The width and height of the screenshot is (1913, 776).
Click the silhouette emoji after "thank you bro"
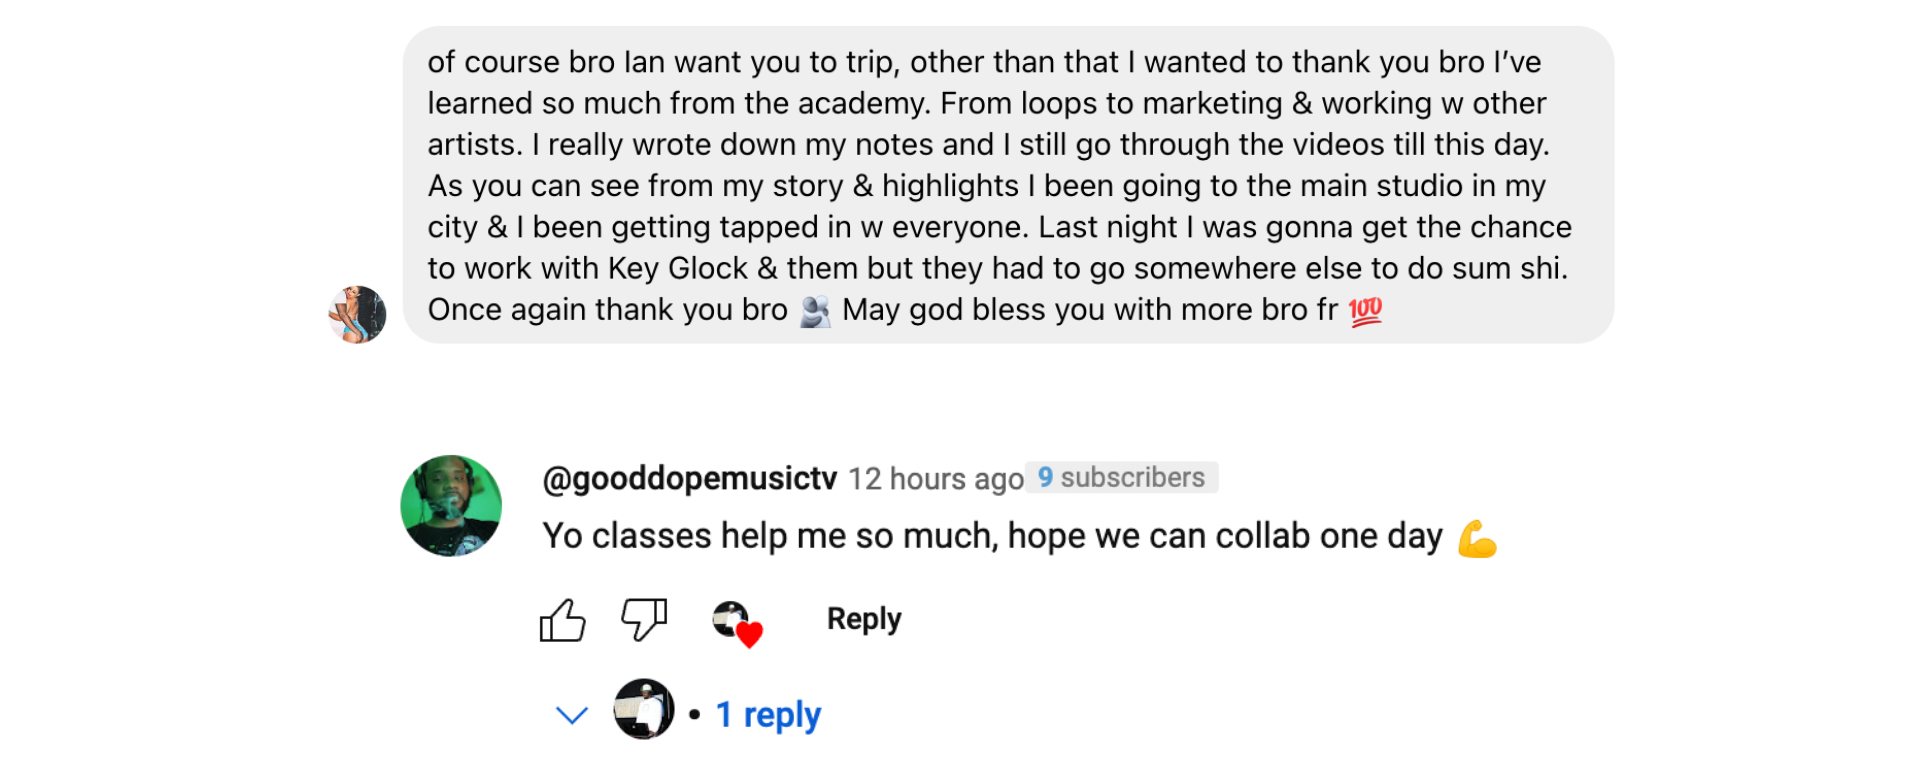coord(815,311)
